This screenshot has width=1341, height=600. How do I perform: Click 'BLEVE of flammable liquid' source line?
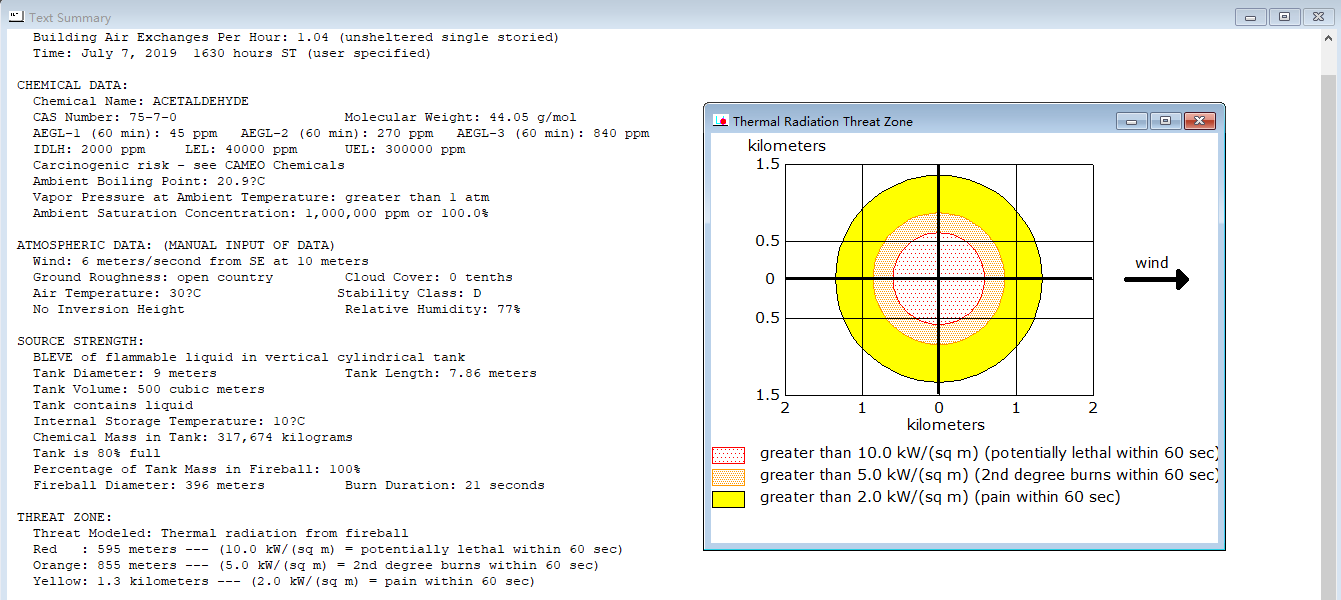tap(249, 357)
